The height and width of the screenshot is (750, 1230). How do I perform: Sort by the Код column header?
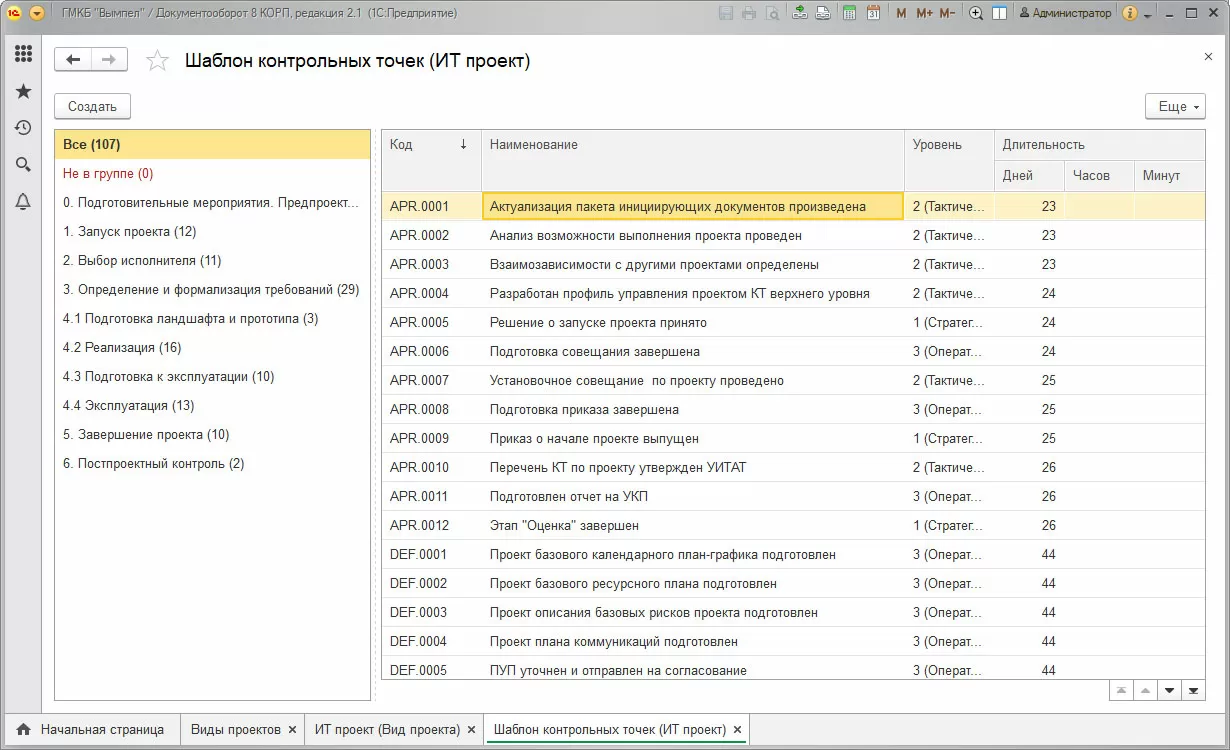click(430, 144)
